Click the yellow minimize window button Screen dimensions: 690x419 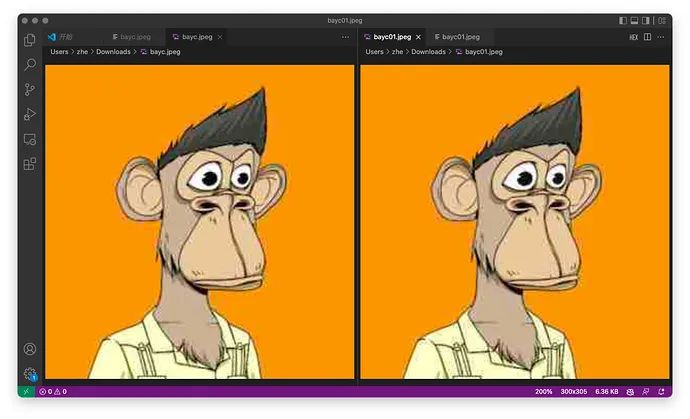pos(35,20)
